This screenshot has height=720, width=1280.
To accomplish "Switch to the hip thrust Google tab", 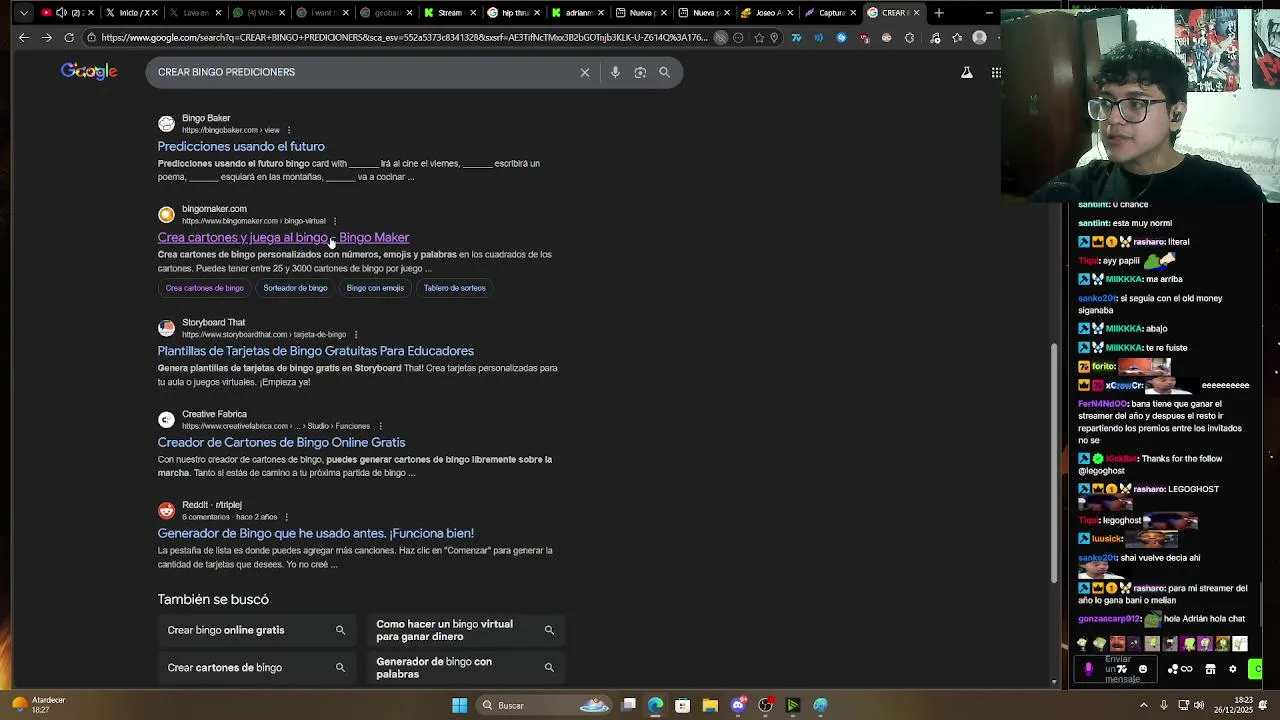I will (512, 13).
